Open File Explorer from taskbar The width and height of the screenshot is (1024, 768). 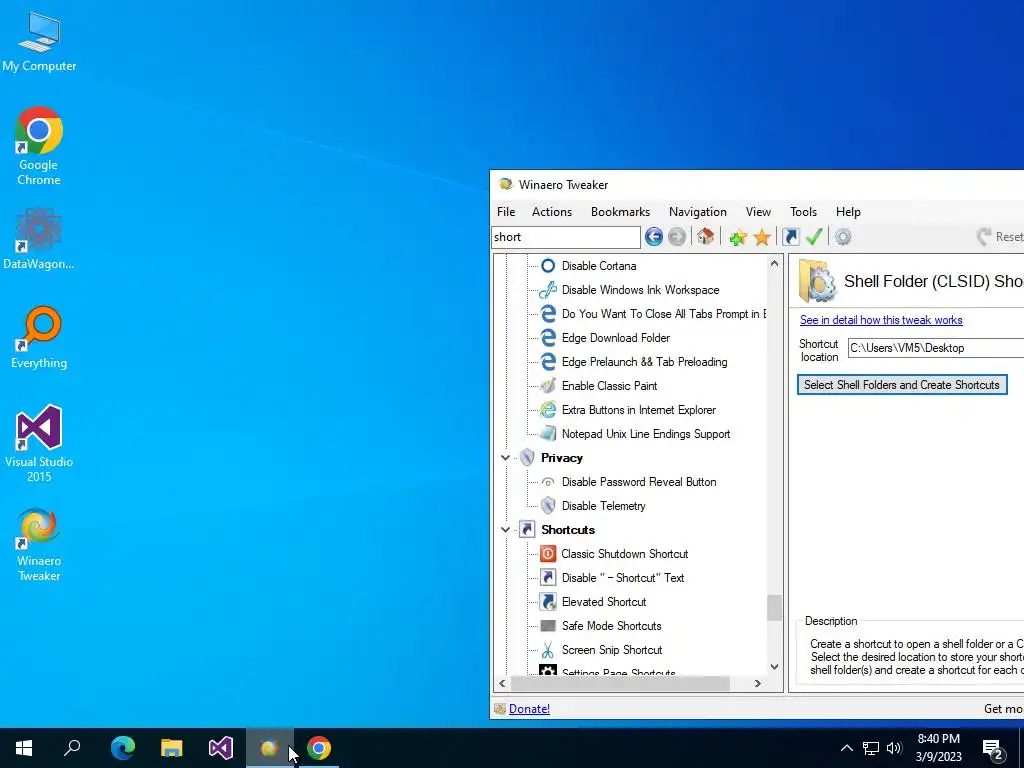[172, 748]
